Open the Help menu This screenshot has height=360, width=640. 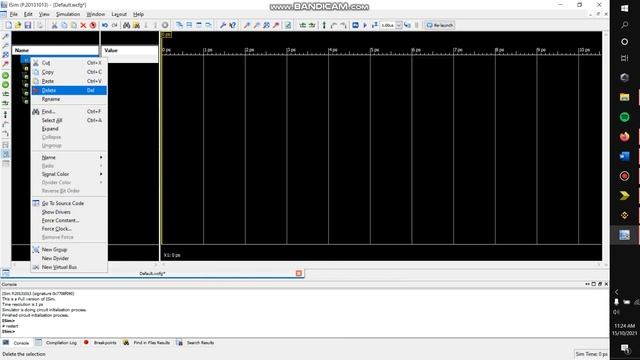(138, 14)
